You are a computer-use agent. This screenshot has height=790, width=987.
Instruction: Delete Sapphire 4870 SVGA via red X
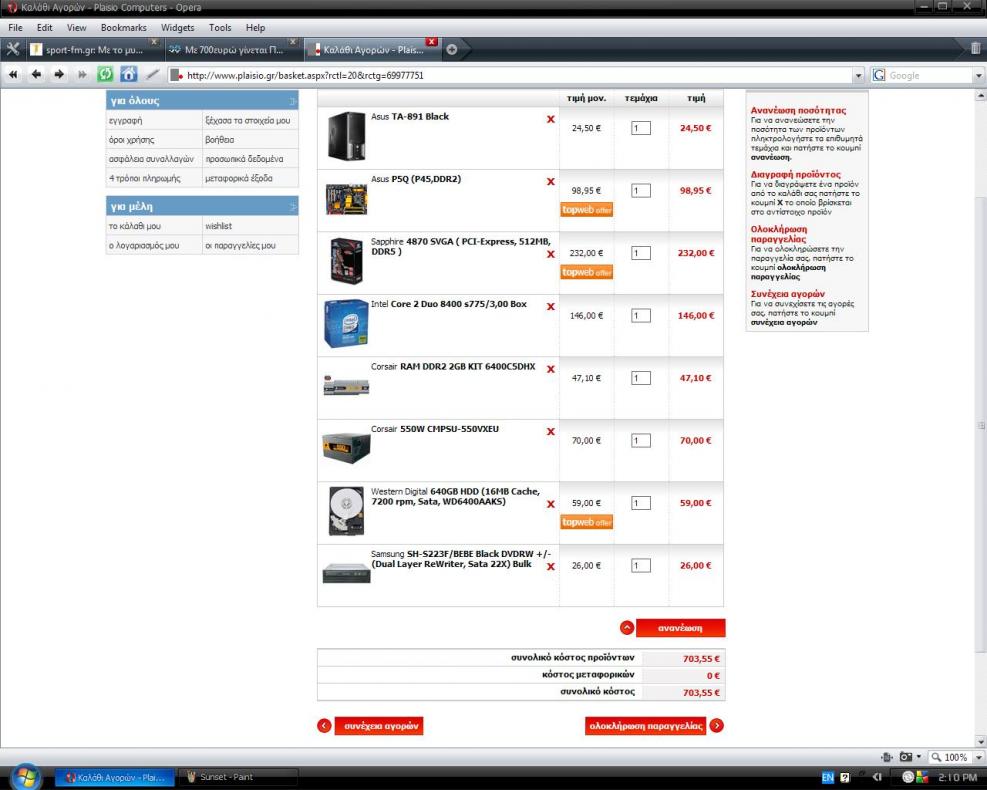tap(551, 254)
